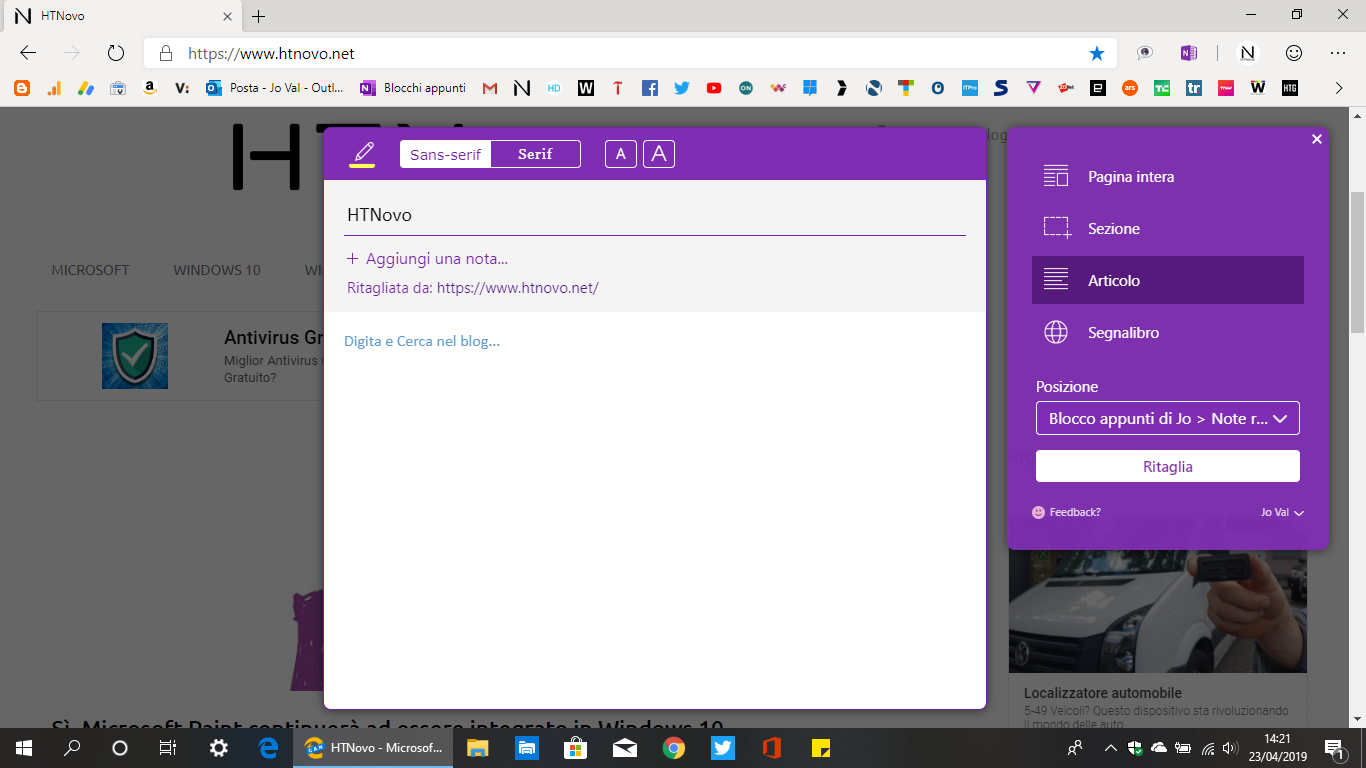Click the OneNote Clipper extension icon

click(x=1189, y=53)
